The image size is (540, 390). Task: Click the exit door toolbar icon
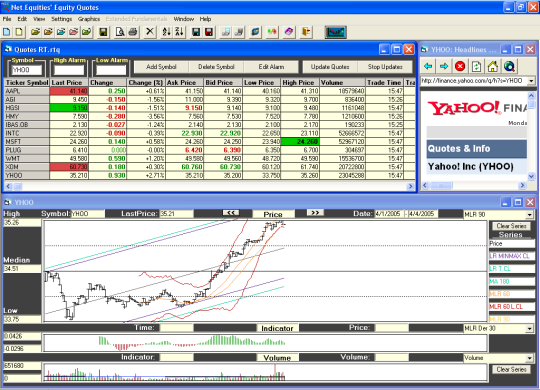(306, 32)
